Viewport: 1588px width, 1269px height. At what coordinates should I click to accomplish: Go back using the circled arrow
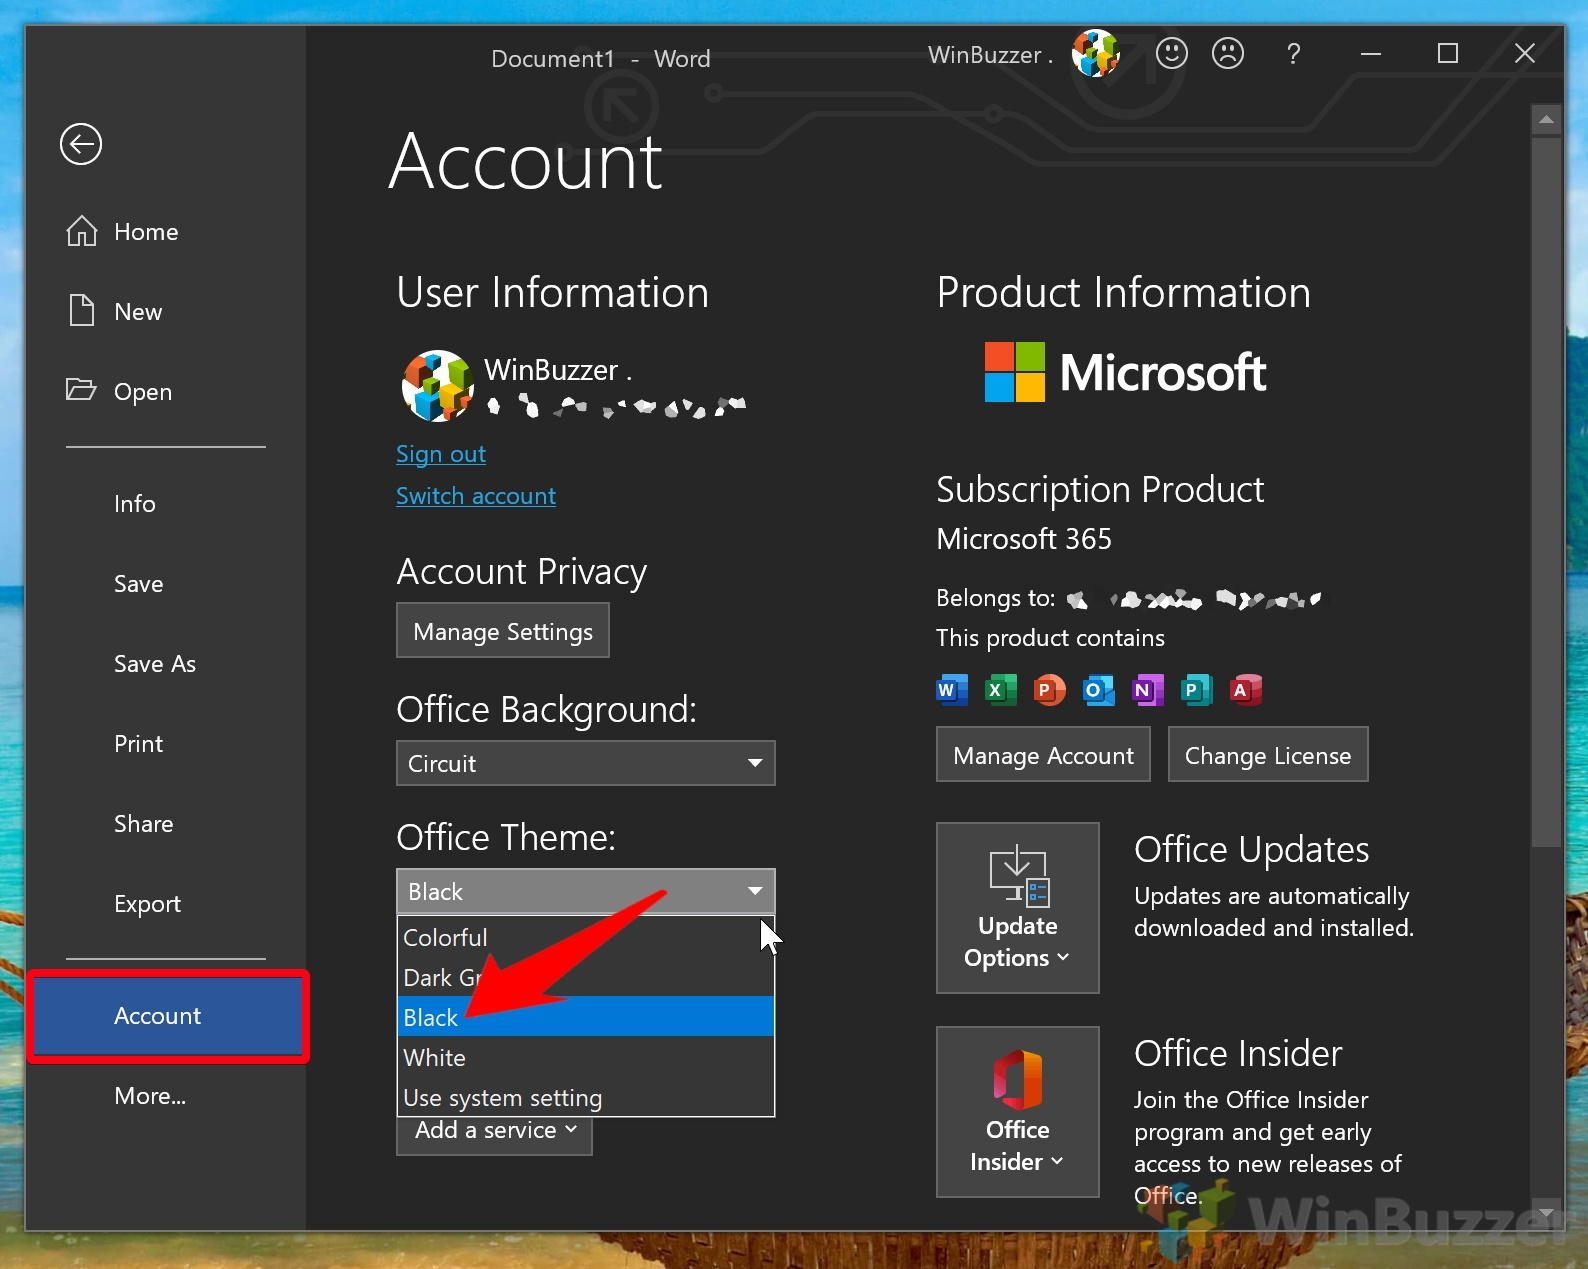81,144
